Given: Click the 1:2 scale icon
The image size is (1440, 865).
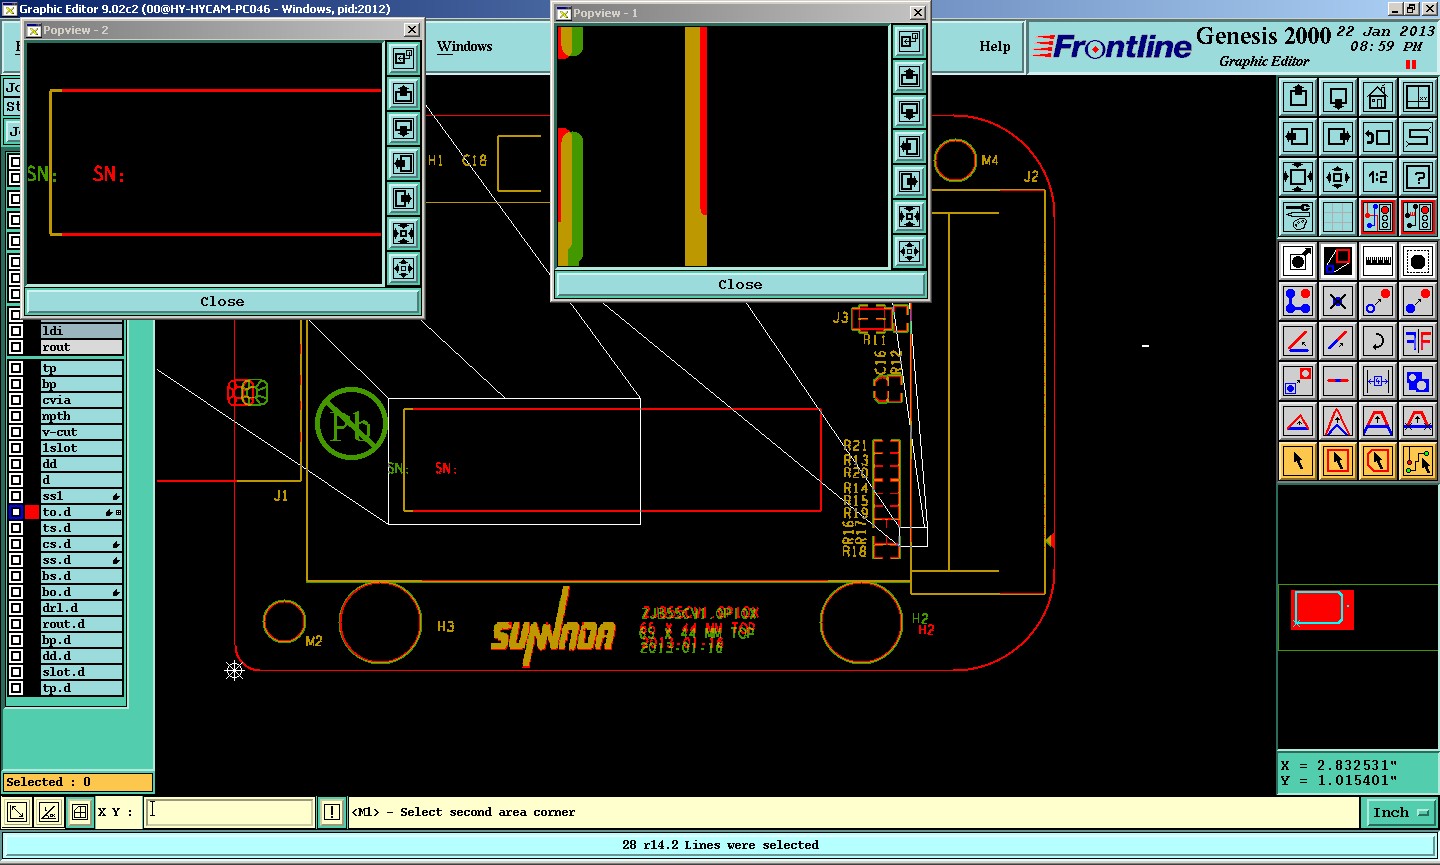Looking at the screenshot, I should point(1378,177).
